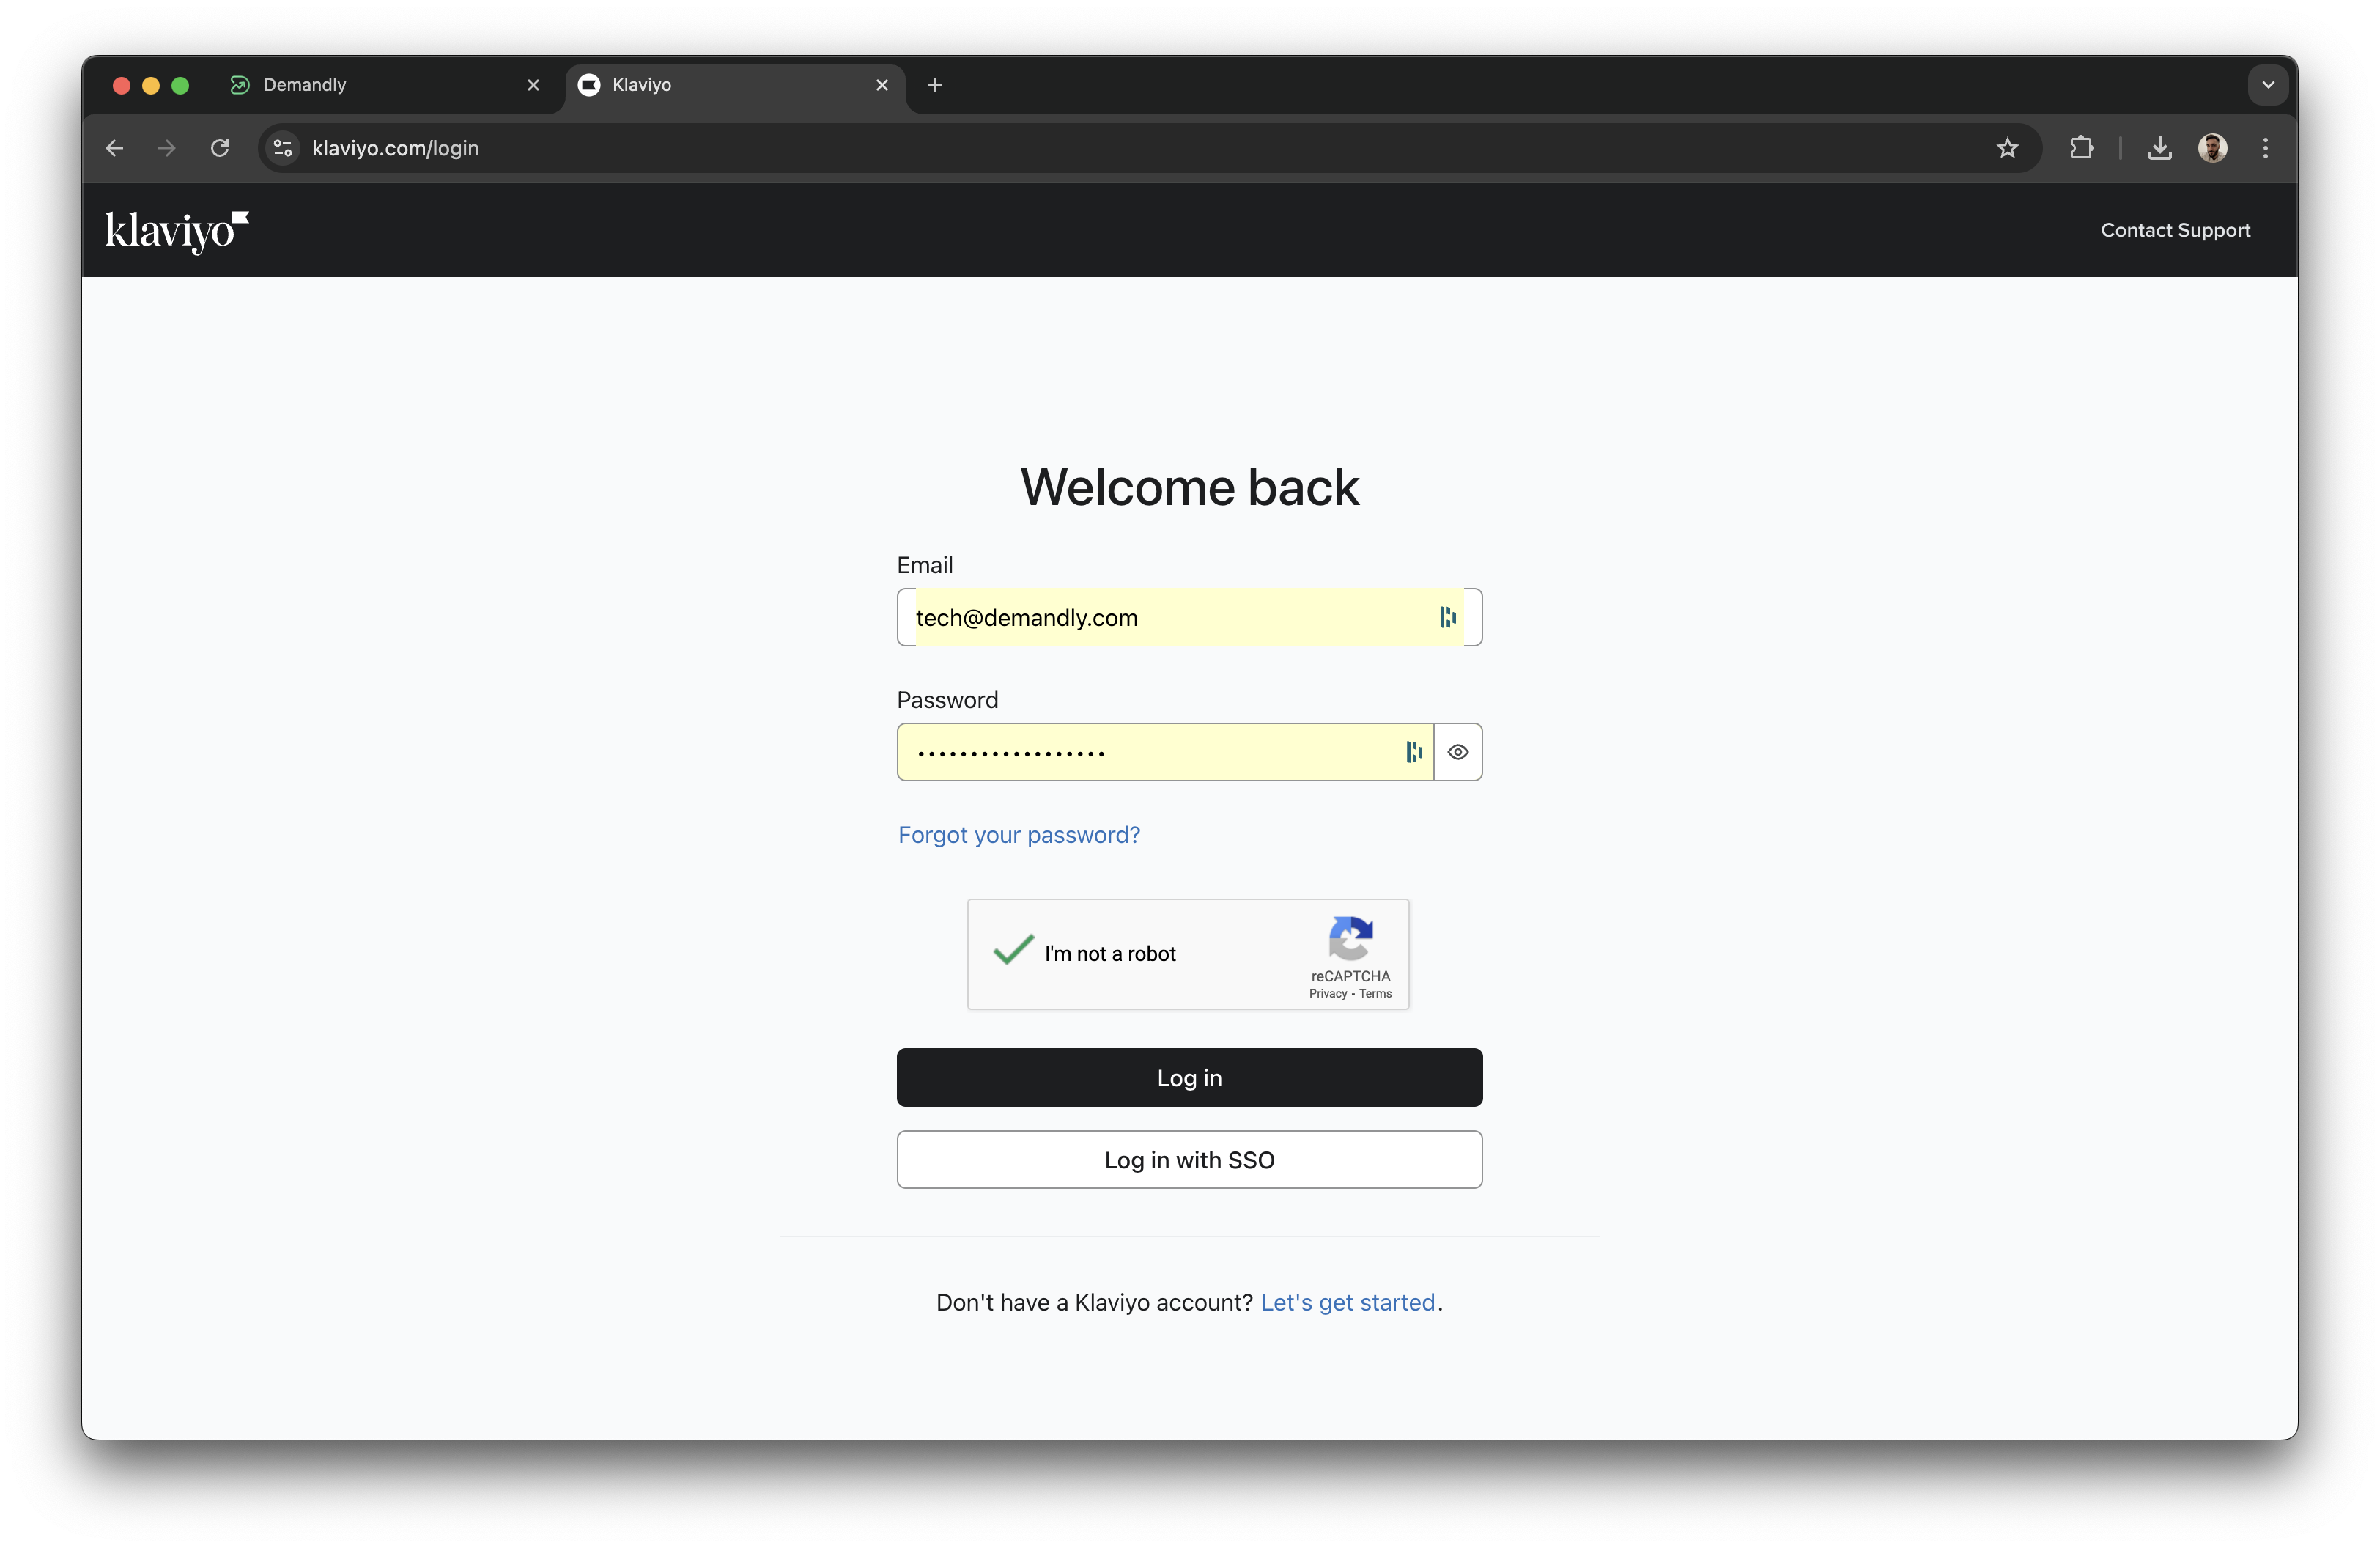Reload the current page
Viewport: 2380px width, 1548px height.
(220, 148)
